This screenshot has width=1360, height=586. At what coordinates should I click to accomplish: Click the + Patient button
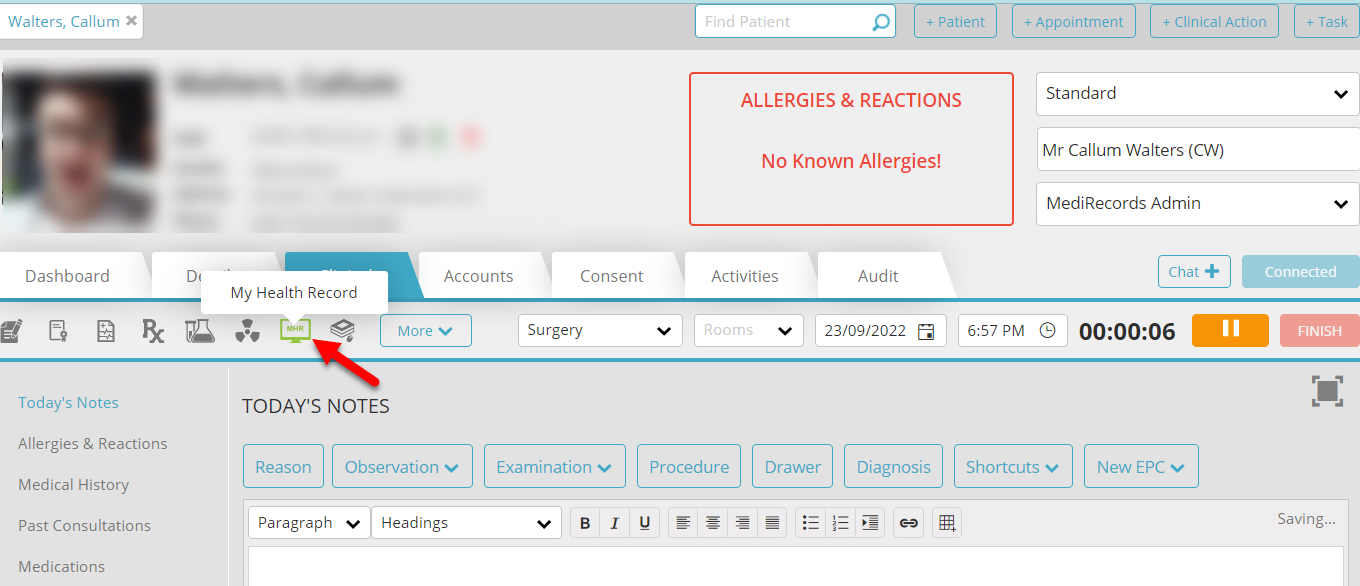(x=955, y=21)
